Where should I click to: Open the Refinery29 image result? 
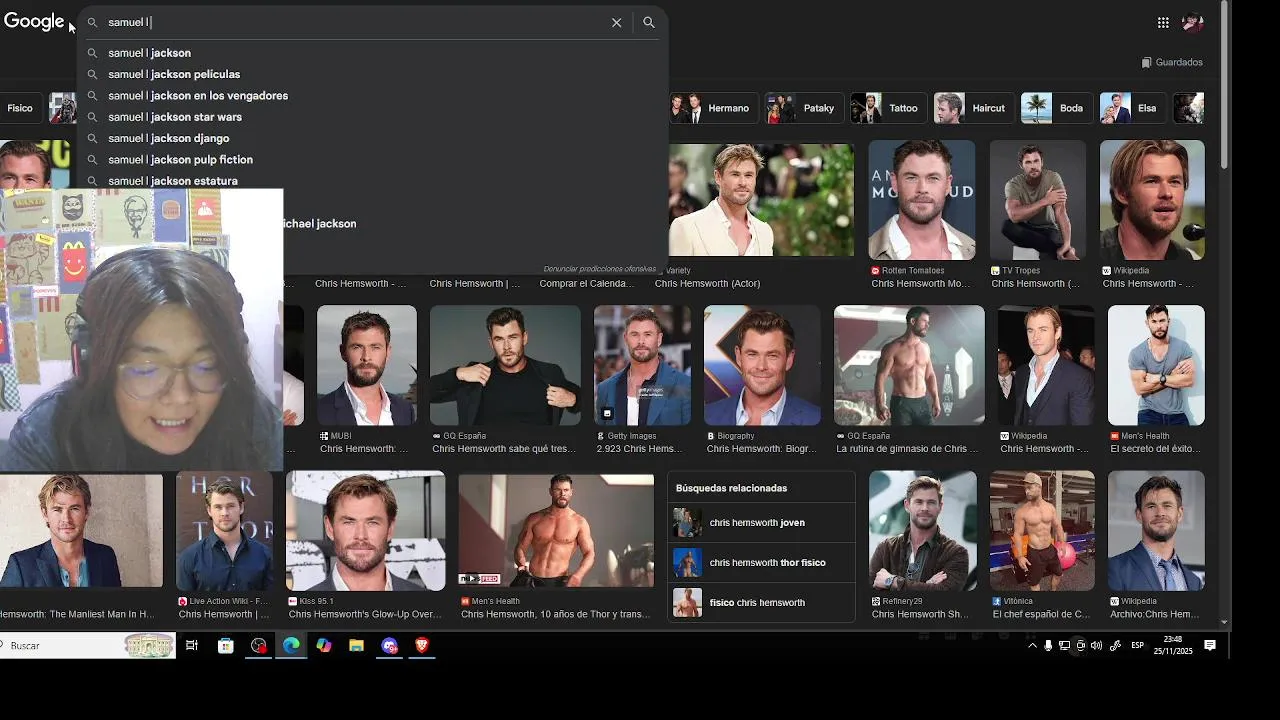pos(922,530)
